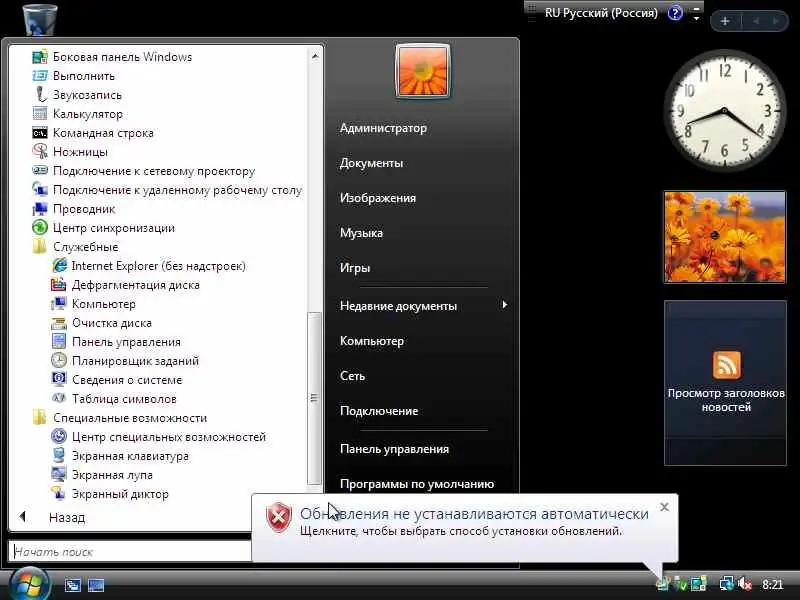This screenshot has width=800, height=600.
Task: Open RSS feed icon in news gadget
Action: (x=727, y=365)
